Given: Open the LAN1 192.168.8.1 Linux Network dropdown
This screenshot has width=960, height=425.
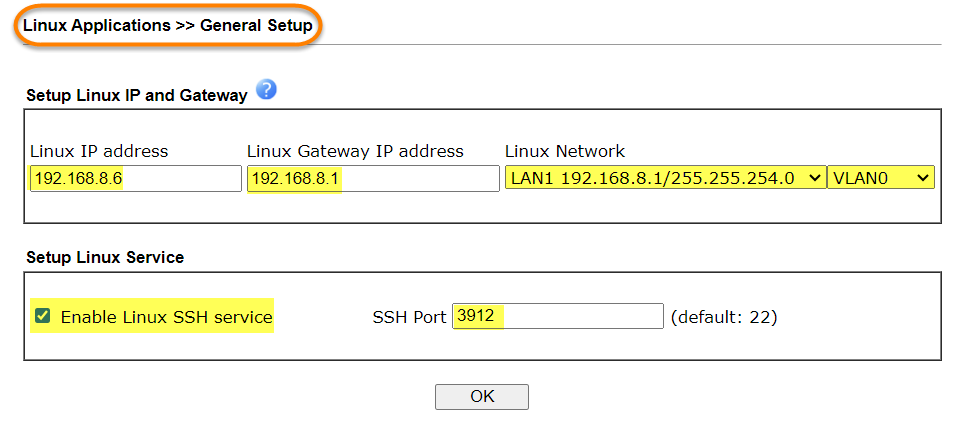Looking at the screenshot, I should click(666, 178).
